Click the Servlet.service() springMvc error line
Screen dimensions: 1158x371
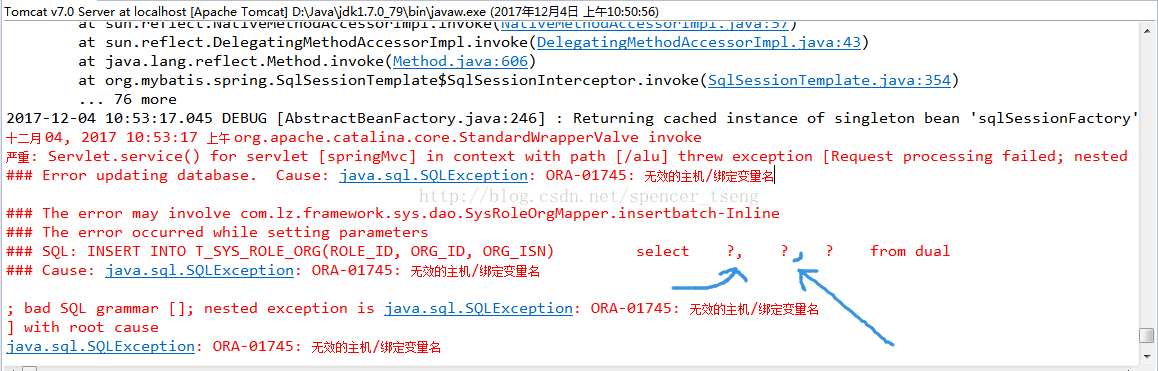(567, 157)
